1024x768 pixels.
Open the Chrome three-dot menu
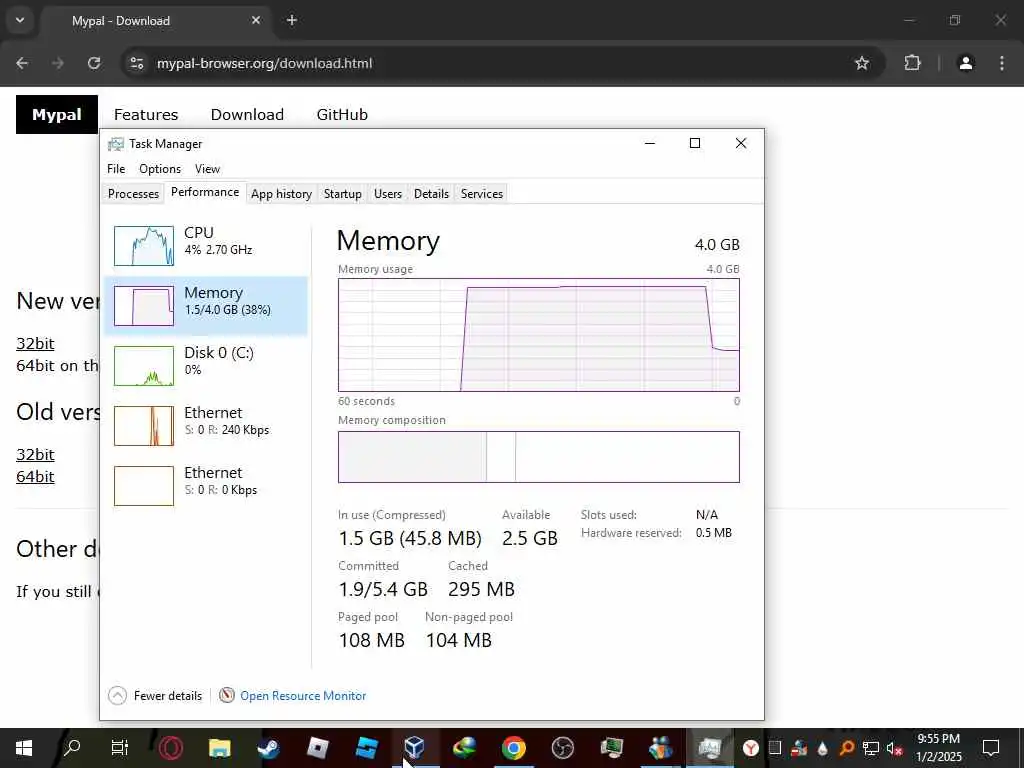1002,63
